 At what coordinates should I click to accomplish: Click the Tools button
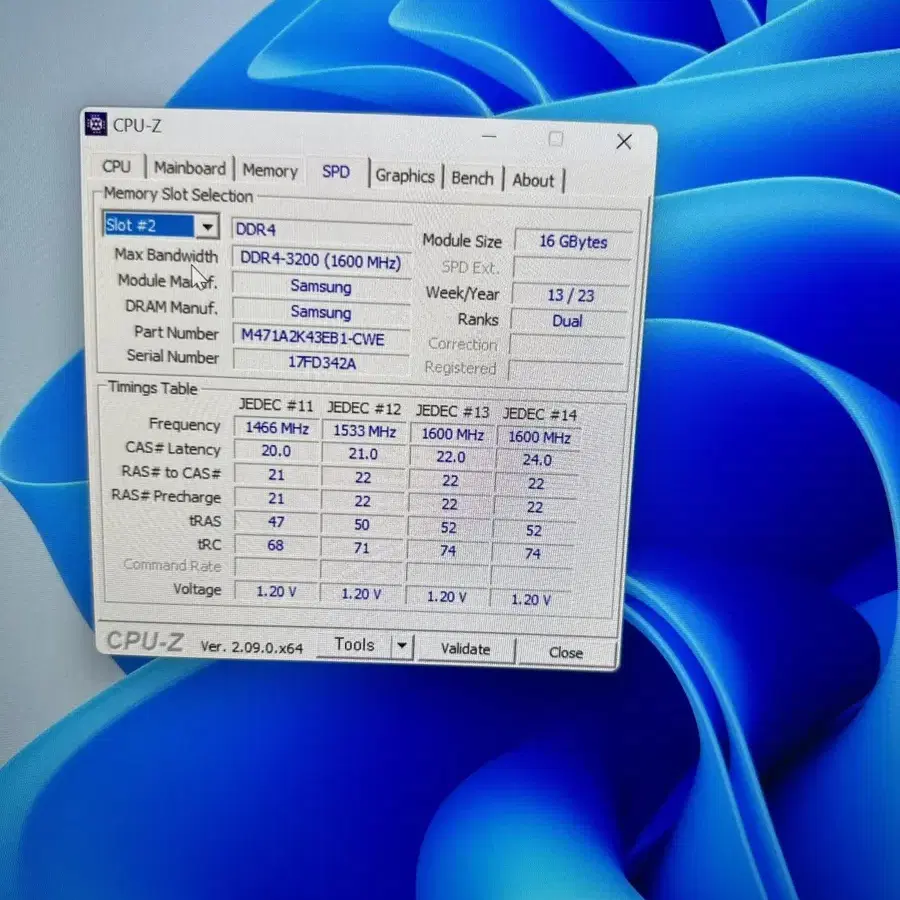pyautogui.click(x=354, y=645)
